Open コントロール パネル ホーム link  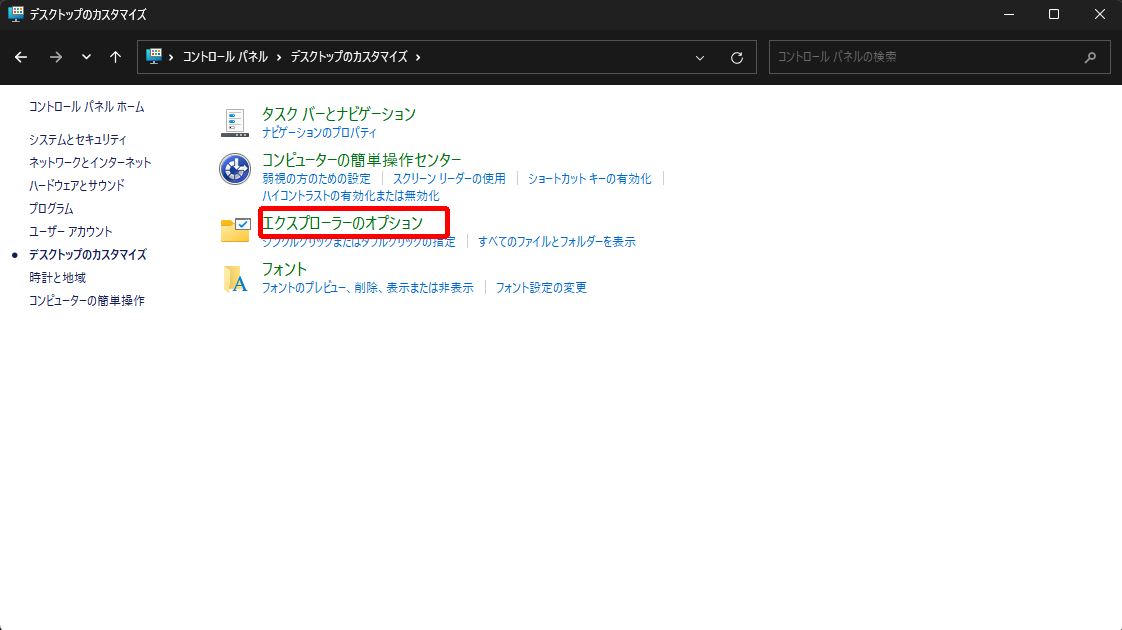point(87,107)
